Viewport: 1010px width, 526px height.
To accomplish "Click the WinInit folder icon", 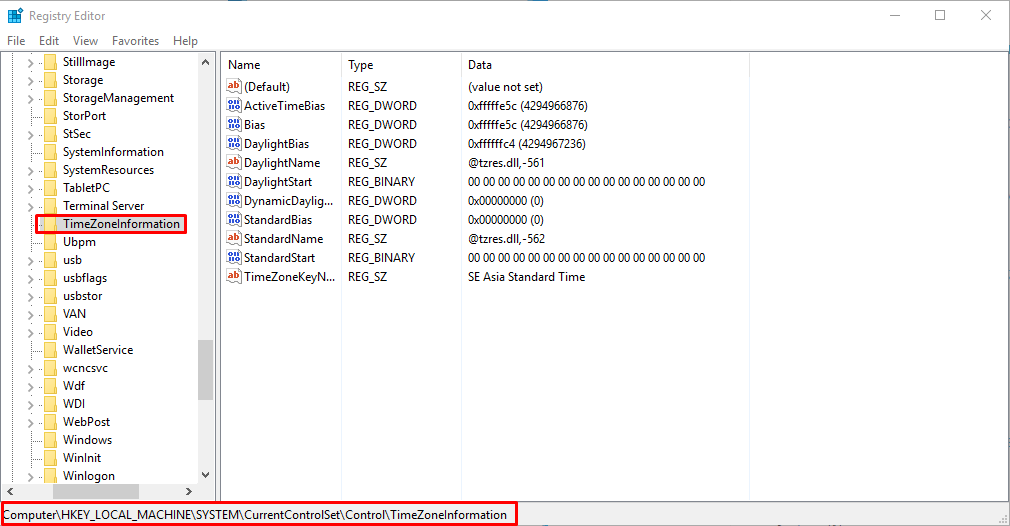I will [50, 458].
